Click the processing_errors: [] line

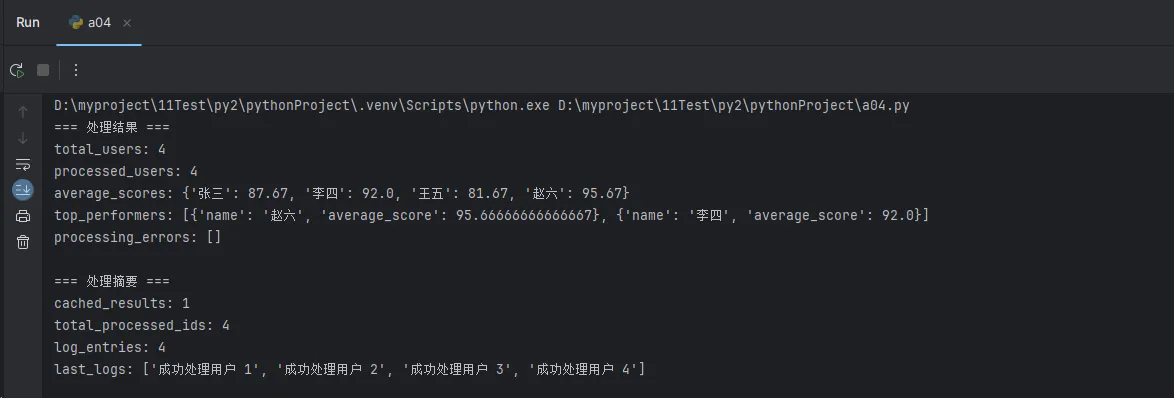click(138, 238)
